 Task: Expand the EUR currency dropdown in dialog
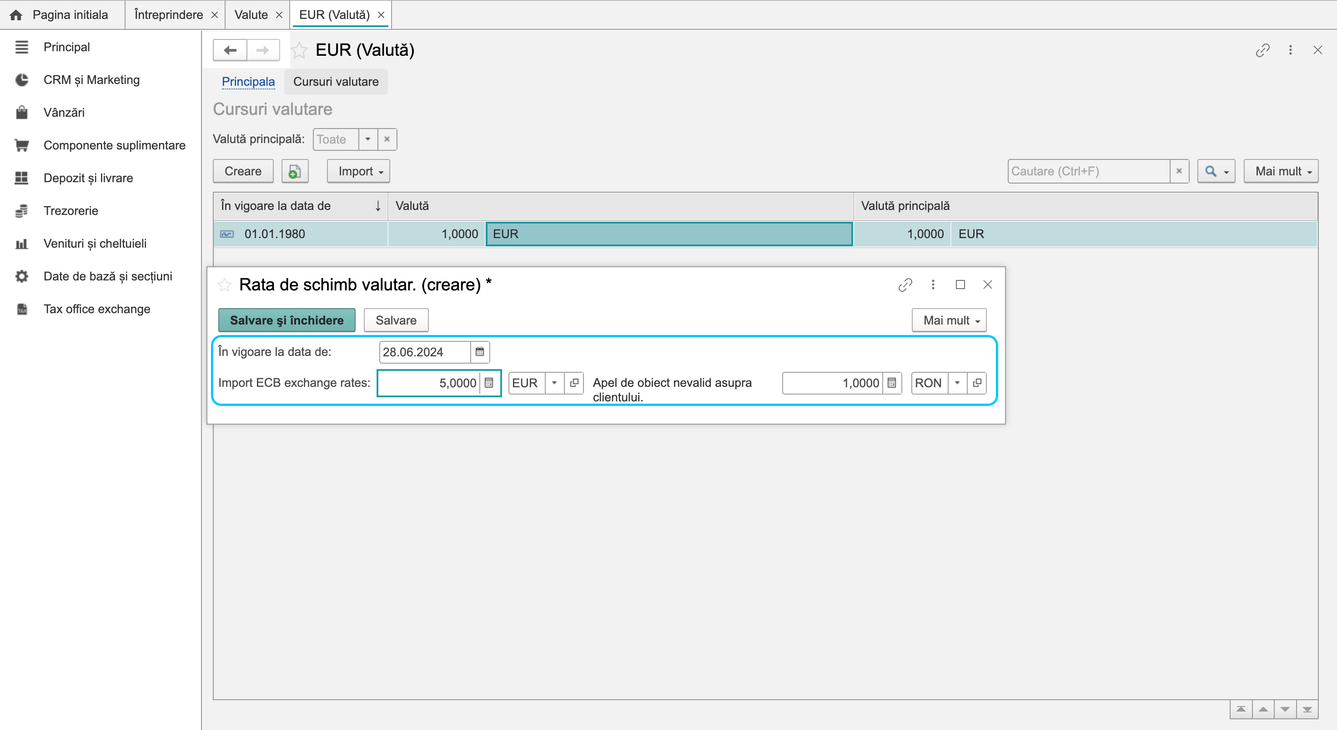coord(555,383)
